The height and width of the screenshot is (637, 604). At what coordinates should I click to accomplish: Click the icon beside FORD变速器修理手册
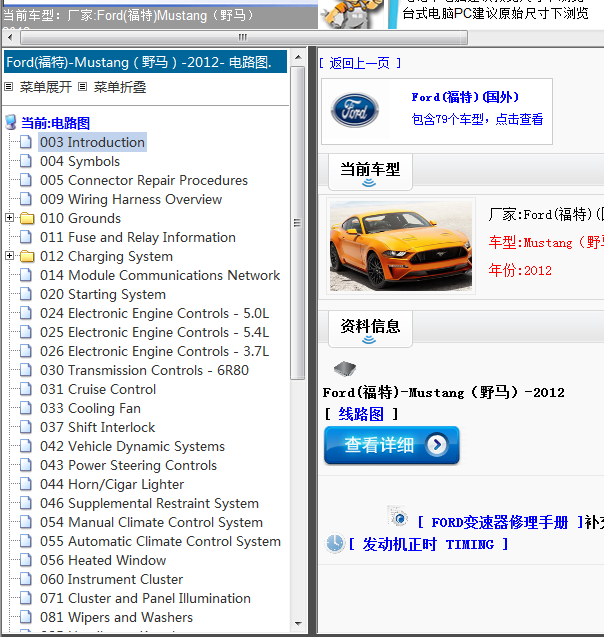tap(398, 517)
